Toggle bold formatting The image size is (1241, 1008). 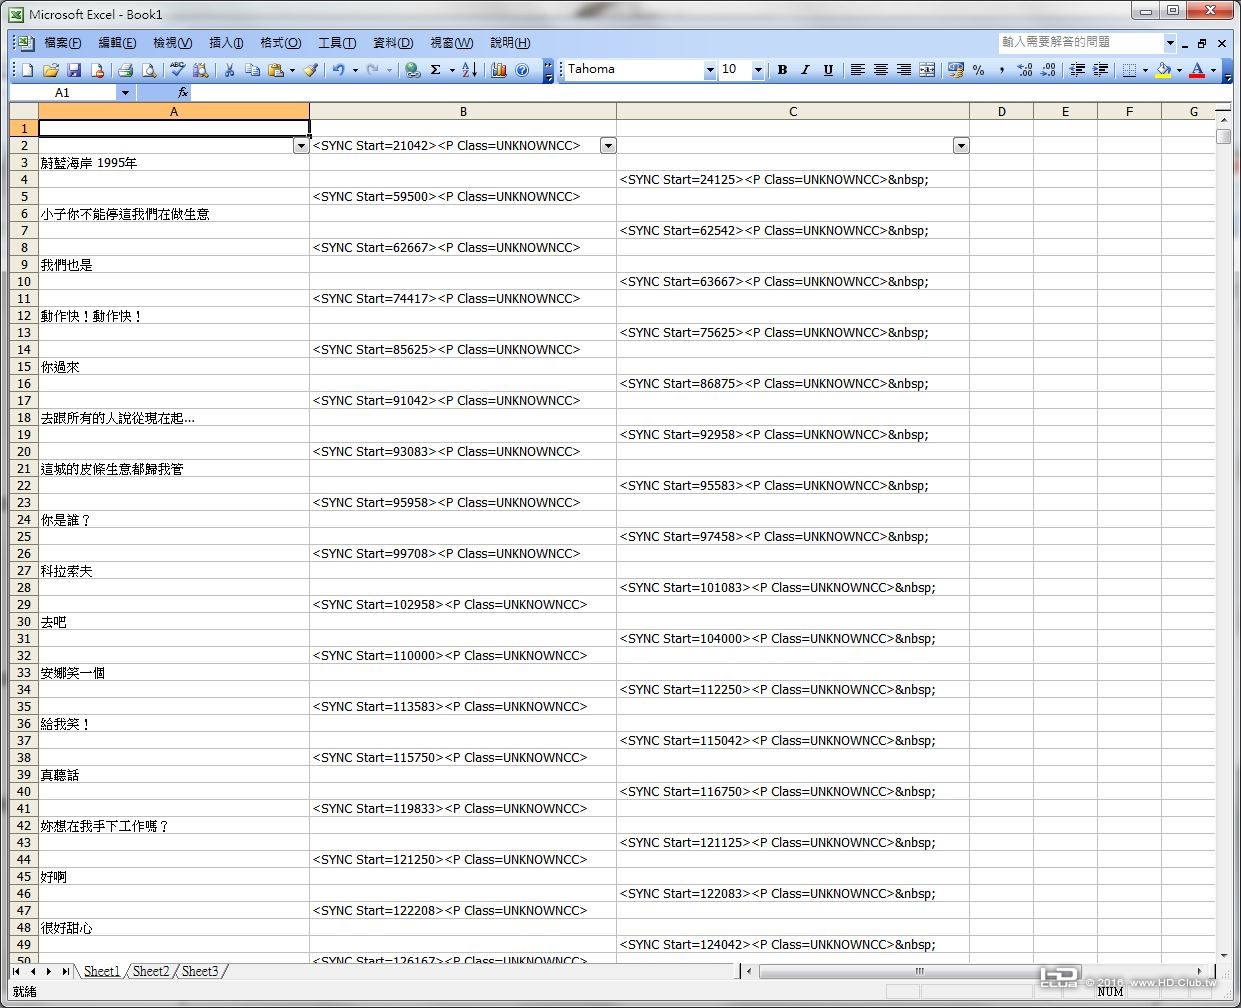tap(782, 70)
